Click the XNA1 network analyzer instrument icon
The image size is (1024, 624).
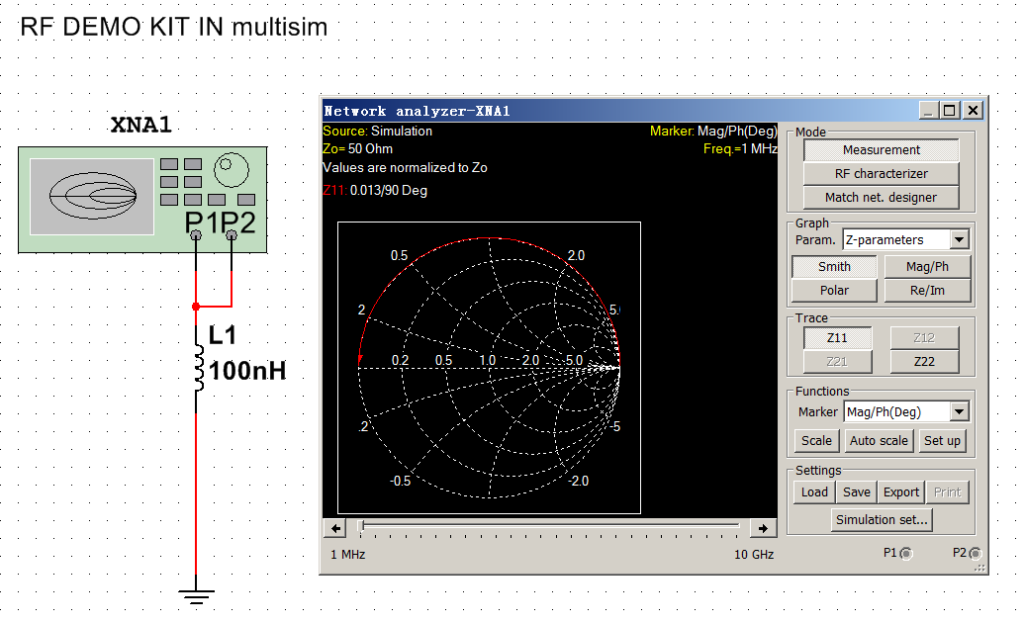pos(142,199)
